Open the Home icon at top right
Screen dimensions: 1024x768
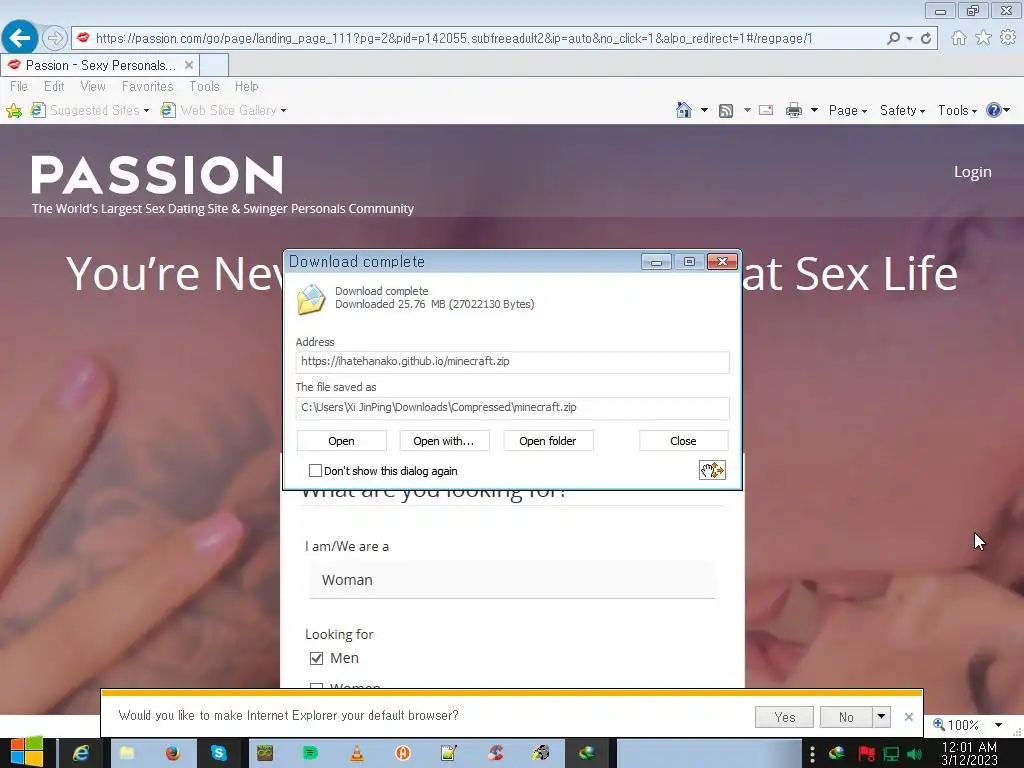[x=959, y=38]
